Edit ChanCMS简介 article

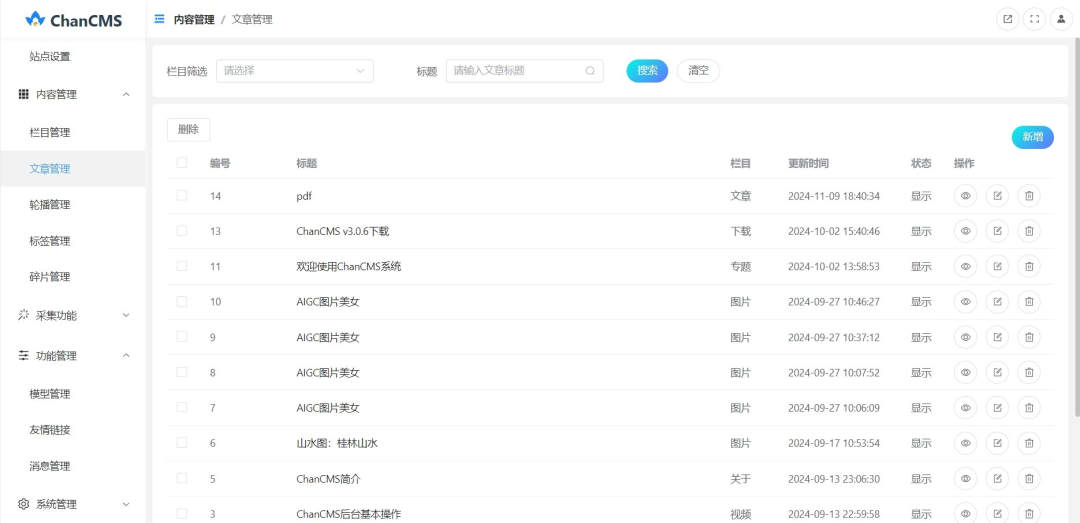[997, 478]
